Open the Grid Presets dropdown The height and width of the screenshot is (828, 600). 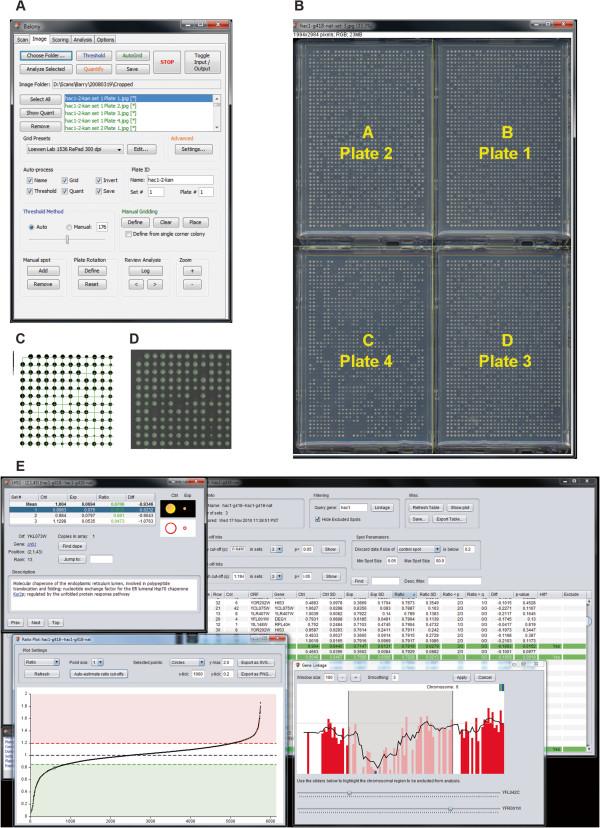pos(75,148)
